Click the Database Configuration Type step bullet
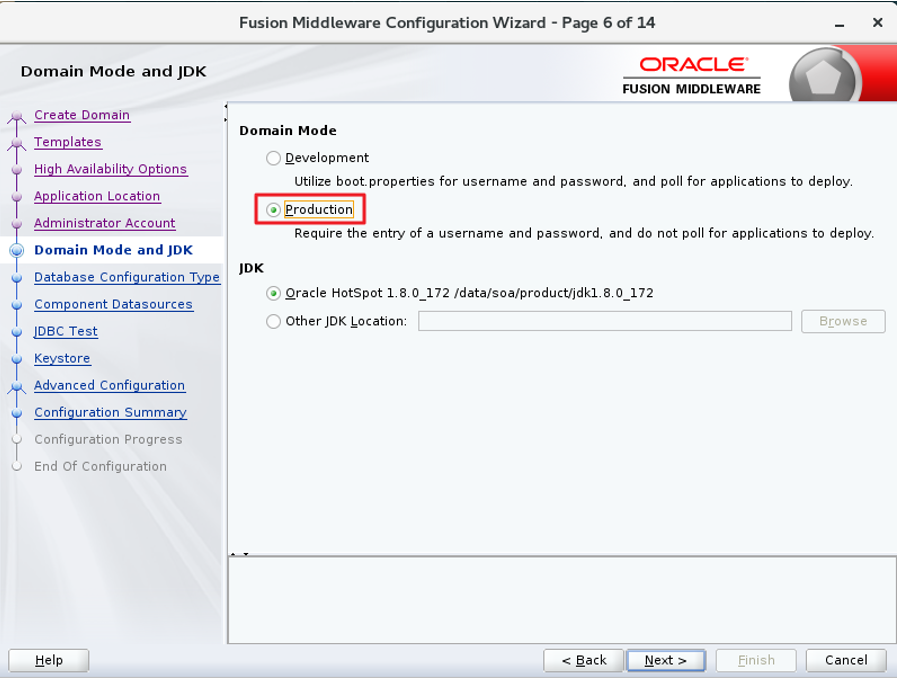This screenshot has height=681, width=901. click(x=17, y=278)
